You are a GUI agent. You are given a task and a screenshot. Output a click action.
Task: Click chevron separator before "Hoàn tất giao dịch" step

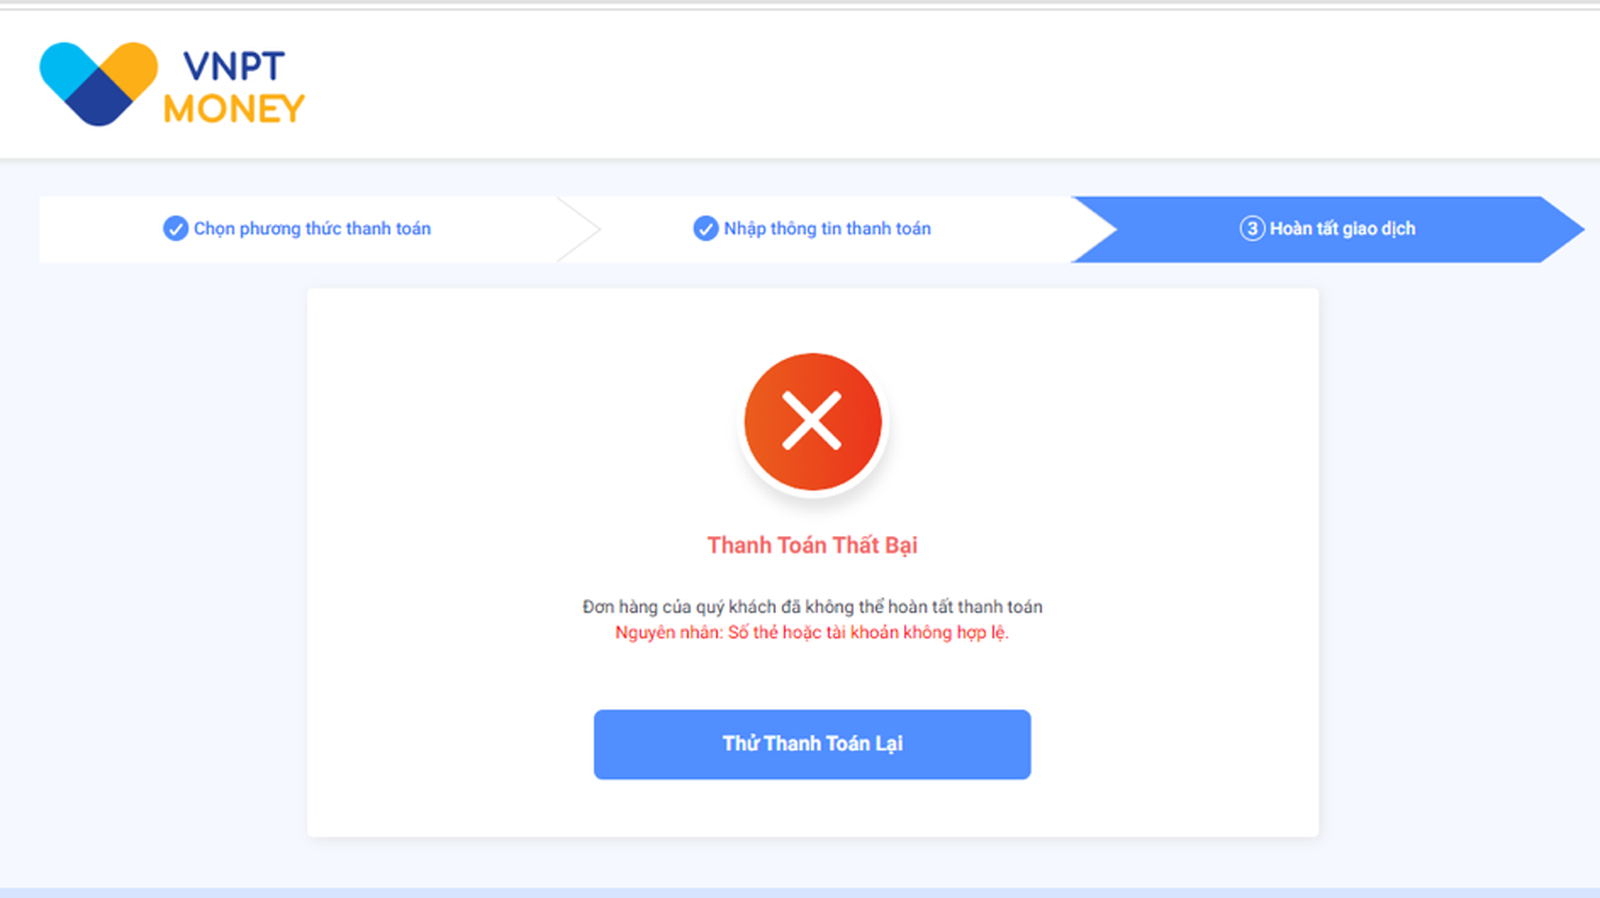[x=1094, y=229]
